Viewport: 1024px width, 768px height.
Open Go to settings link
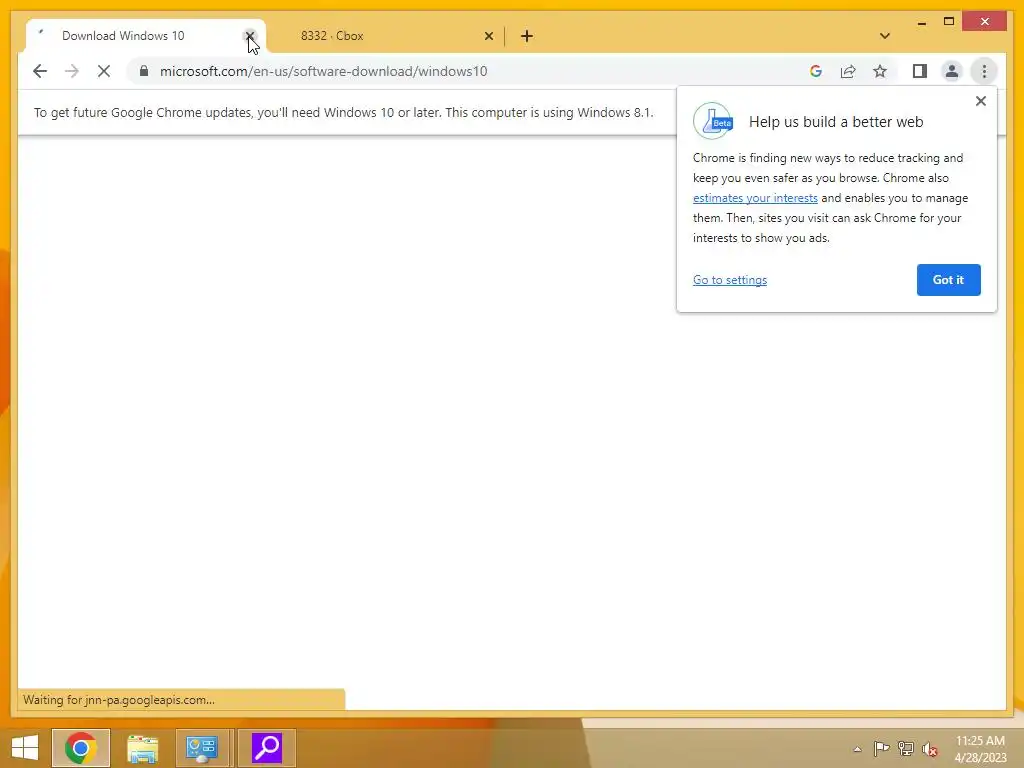(729, 280)
